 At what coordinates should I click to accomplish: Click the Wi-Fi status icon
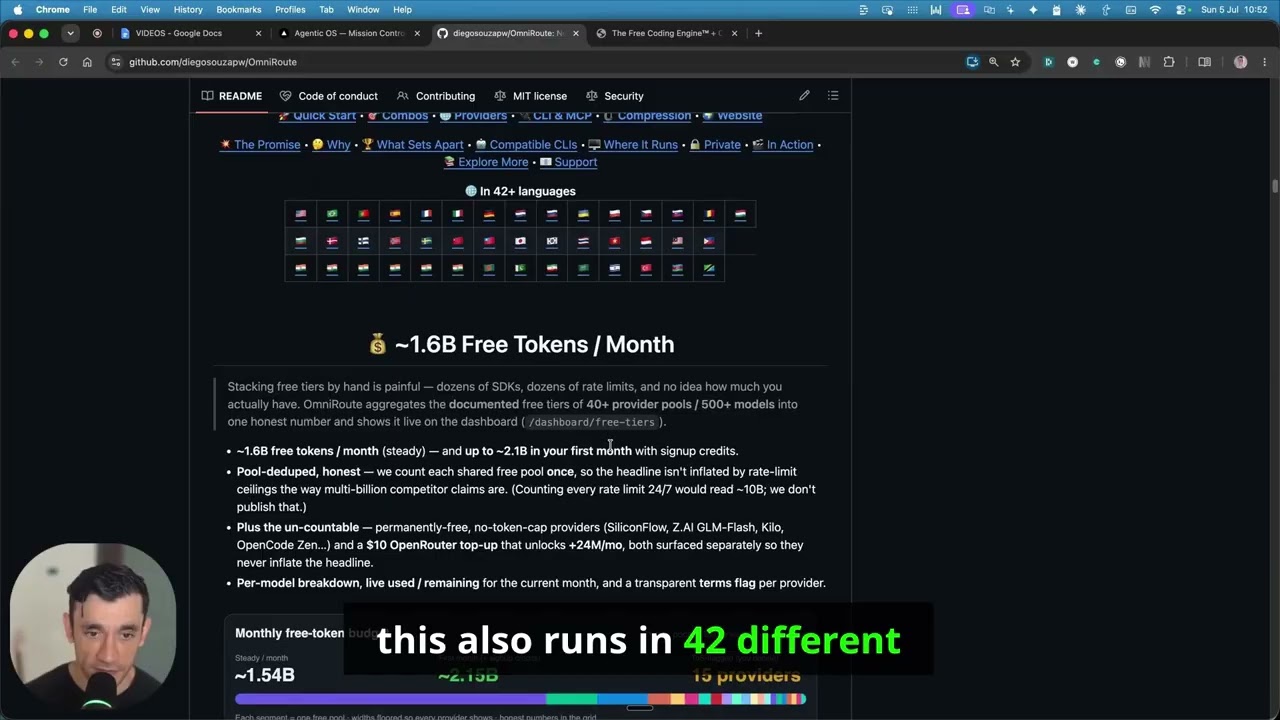tap(1155, 9)
